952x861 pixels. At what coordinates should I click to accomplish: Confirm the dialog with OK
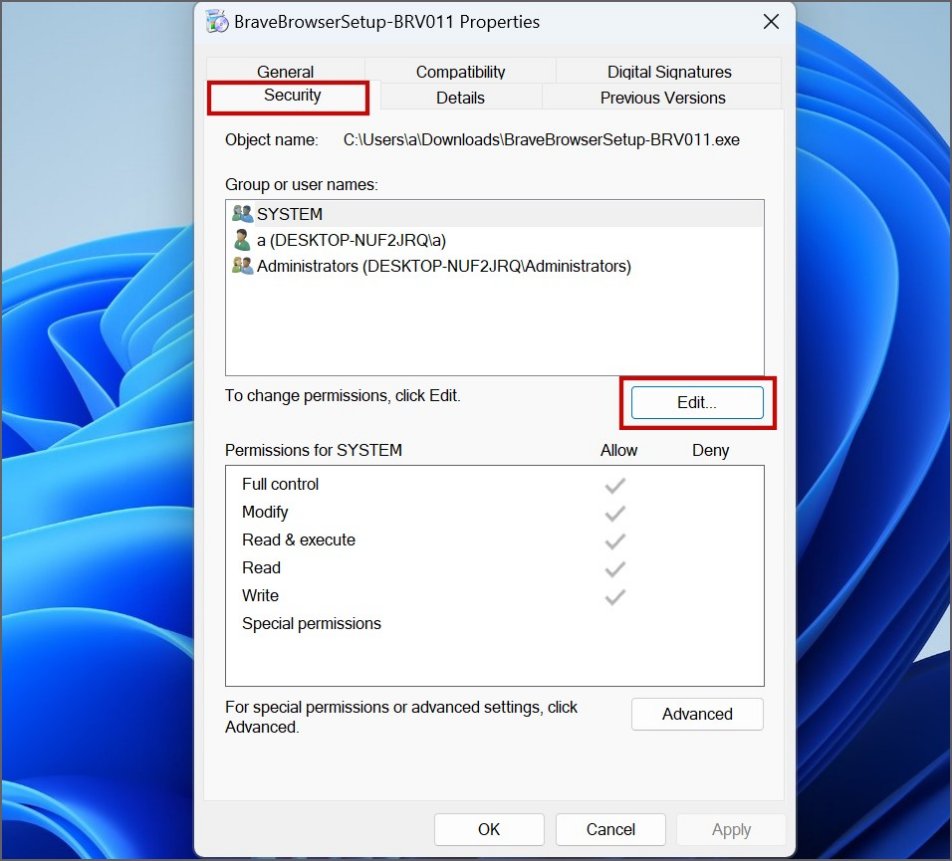(489, 829)
